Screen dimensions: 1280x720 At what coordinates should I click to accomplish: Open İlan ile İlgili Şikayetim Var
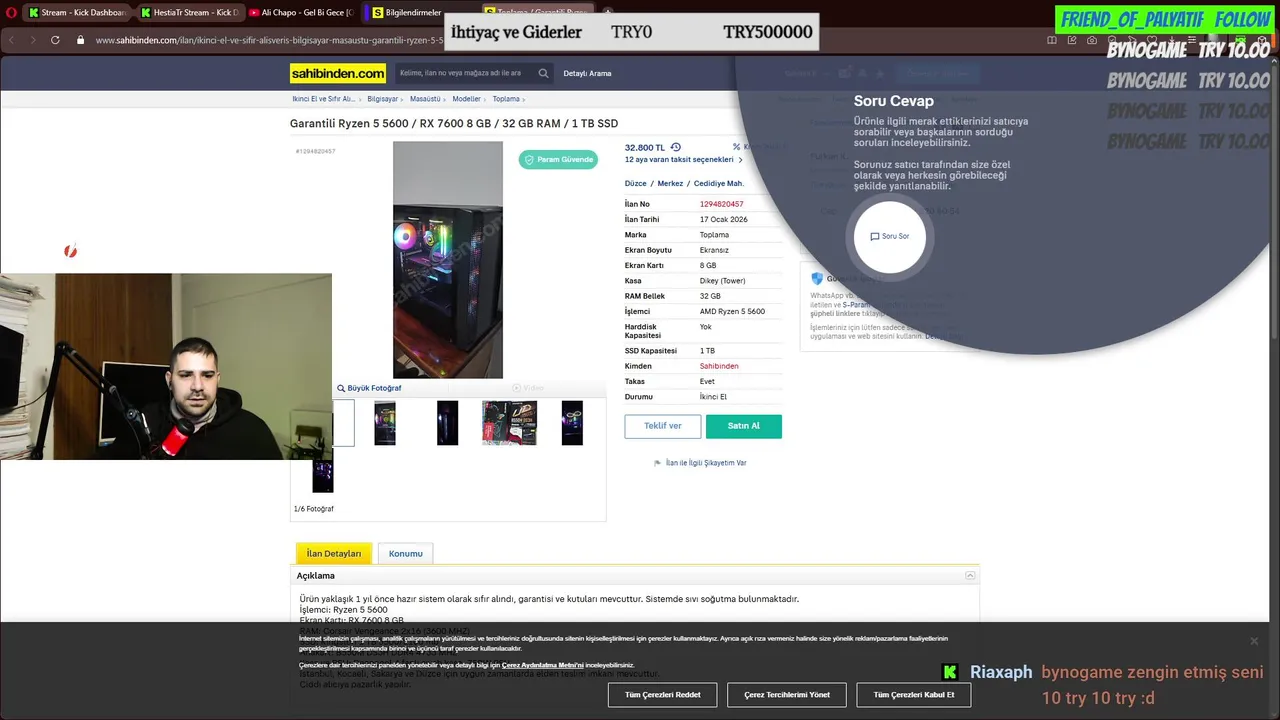click(706, 463)
